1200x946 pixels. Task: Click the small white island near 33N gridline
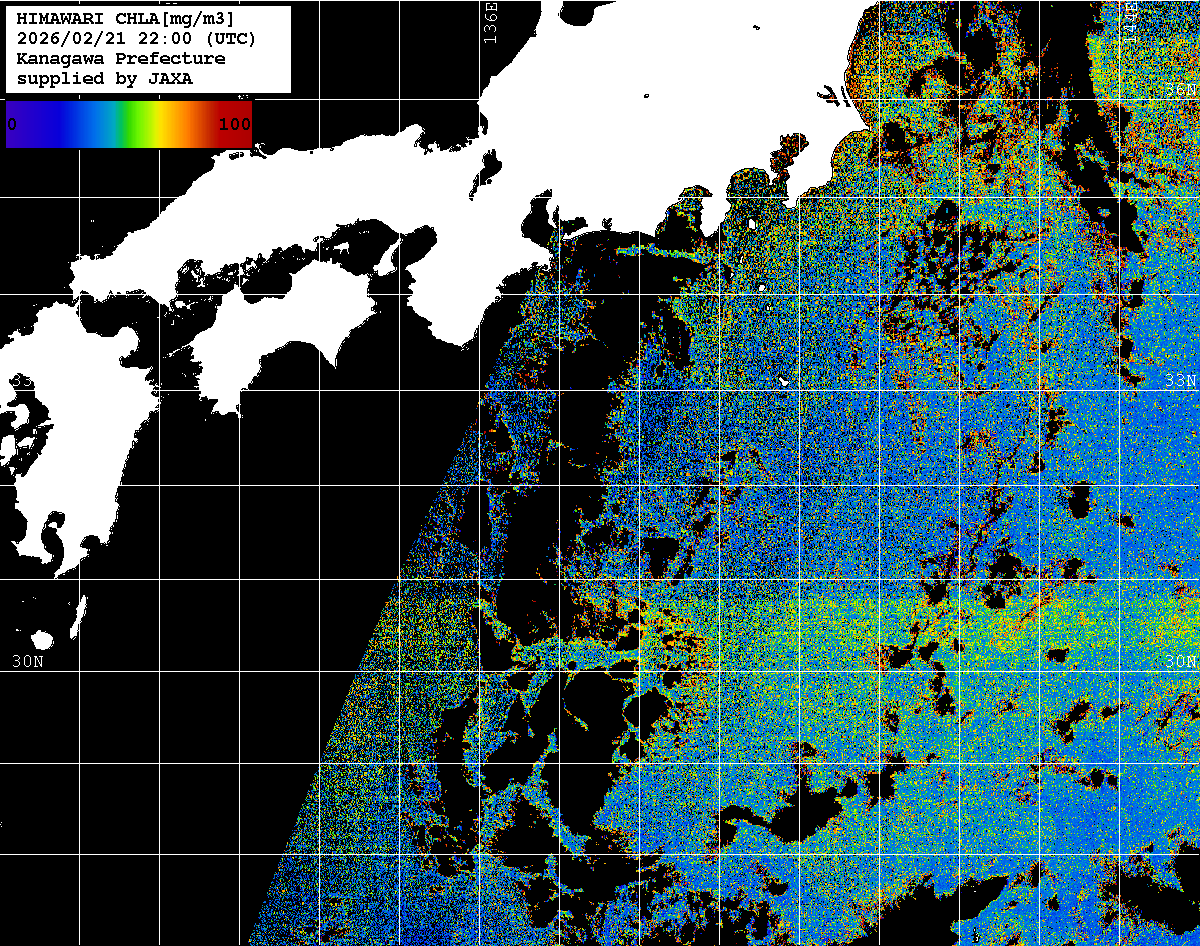(x=785, y=381)
